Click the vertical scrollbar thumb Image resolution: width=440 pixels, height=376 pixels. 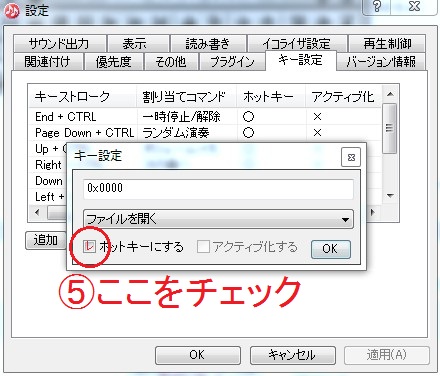(389, 128)
